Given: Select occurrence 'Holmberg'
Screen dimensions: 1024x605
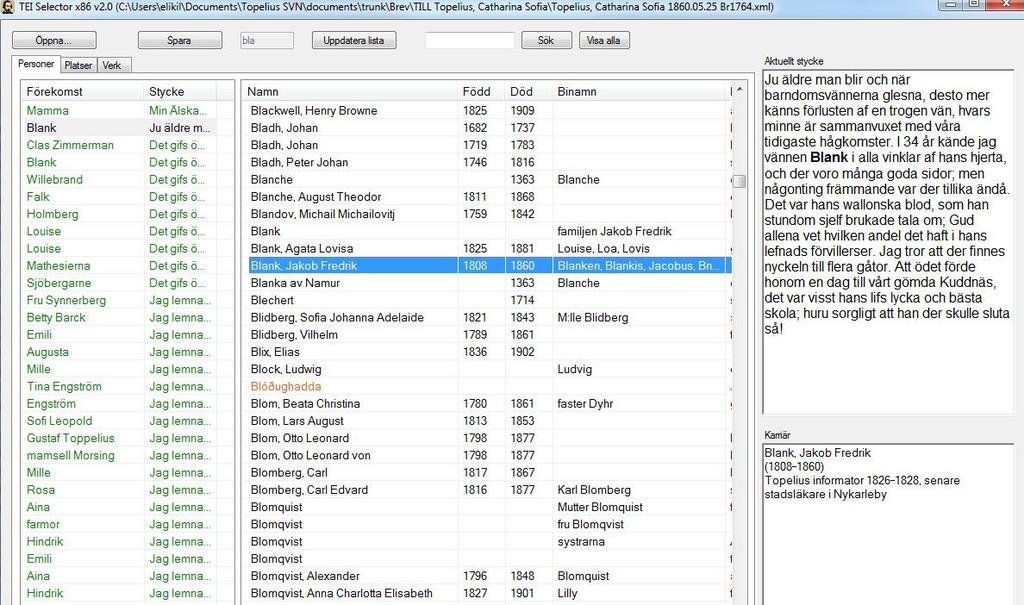Looking at the screenshot, I should click(53, 214).
